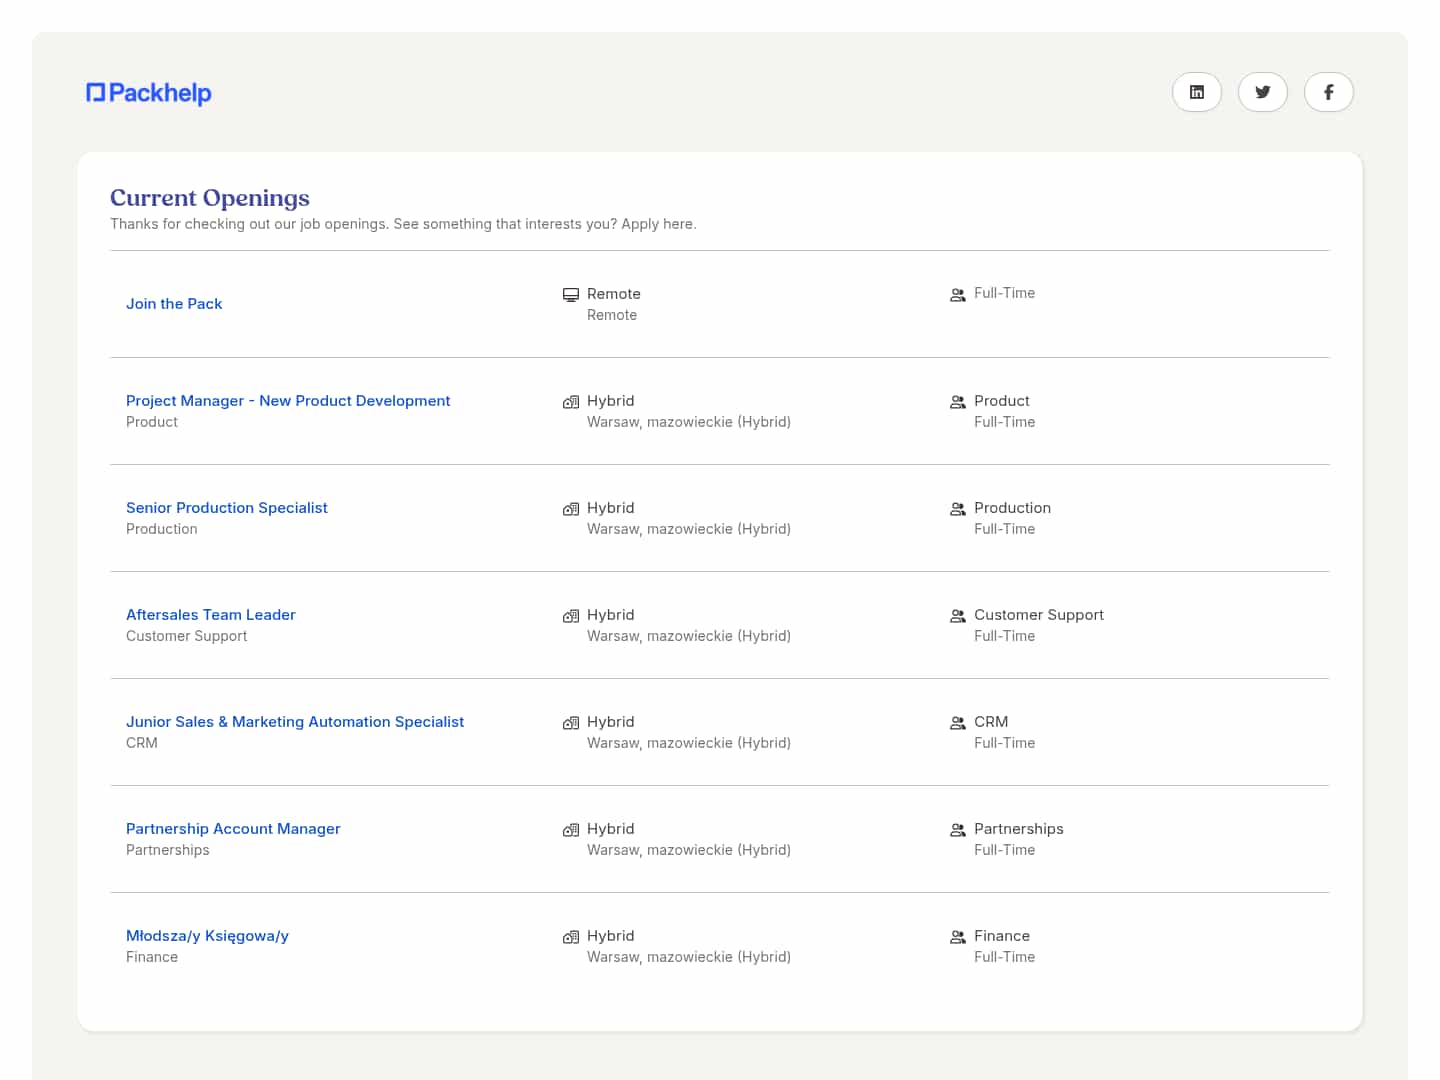Click hybrid building icon for Senior Production Specialist
Screen dimensions: 1440x1080
[571, 509]
